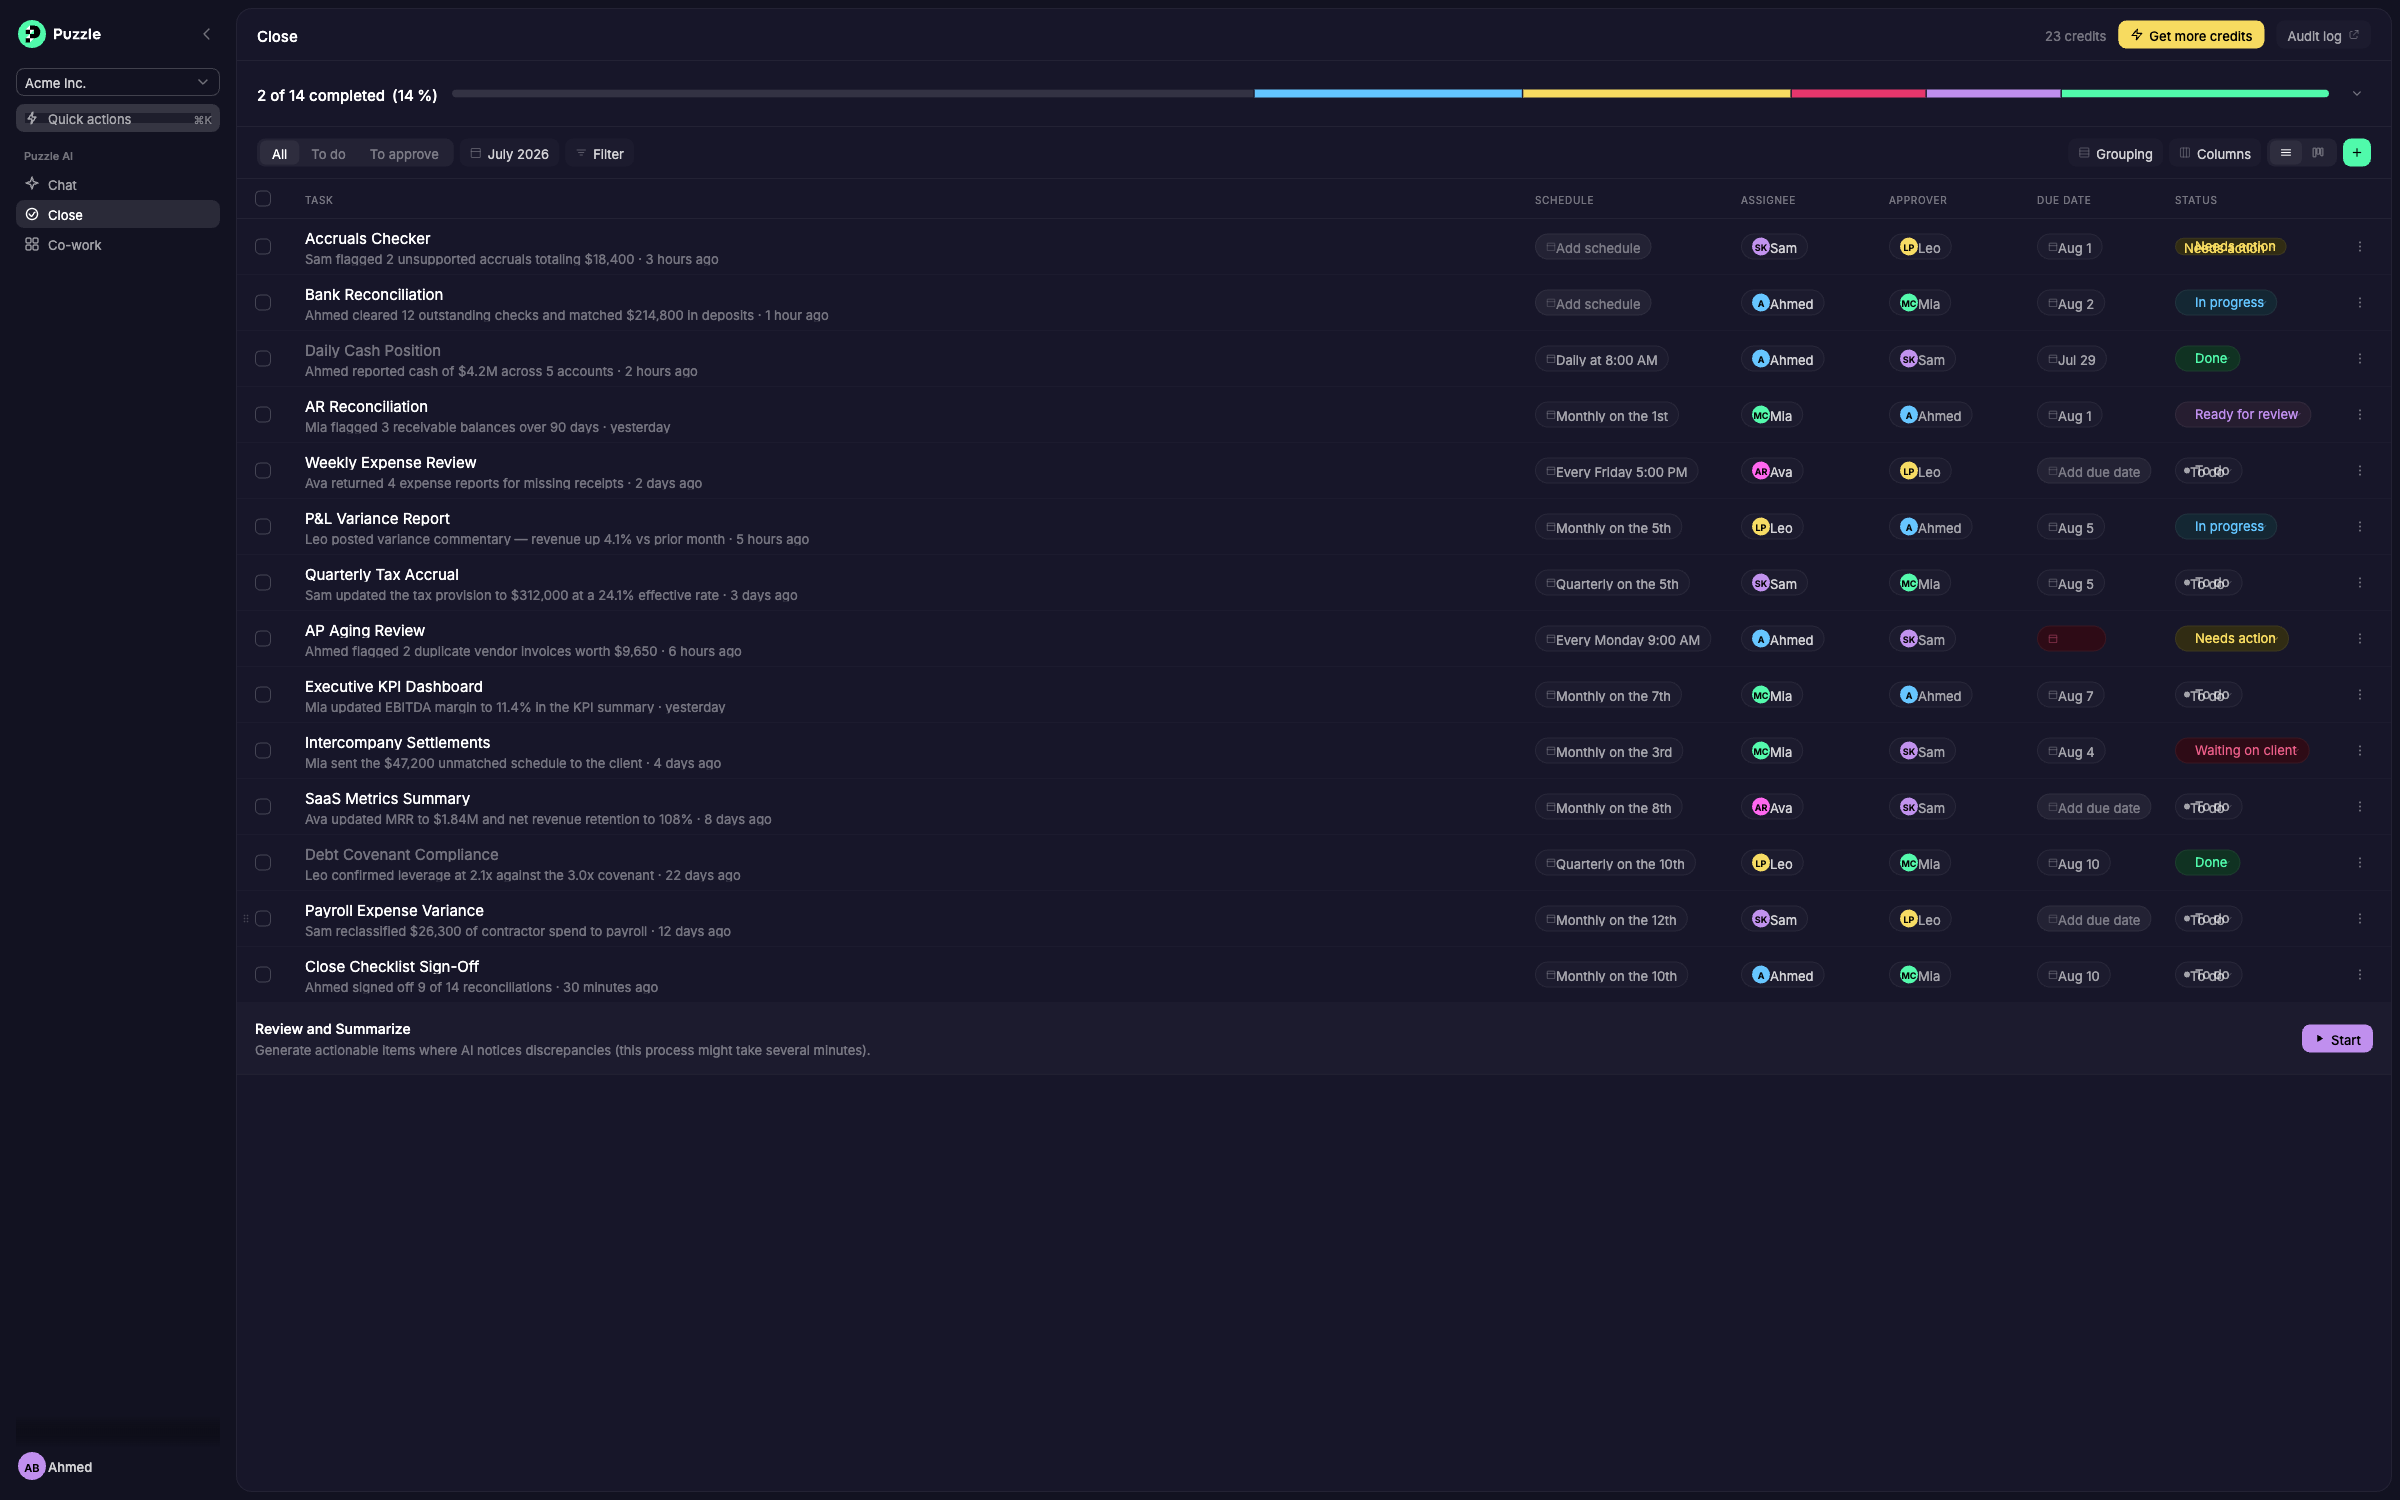The height and width of the screenshot is (1500, 2400).
Task: Open the Filter menu
Action: tap(600, 154)
